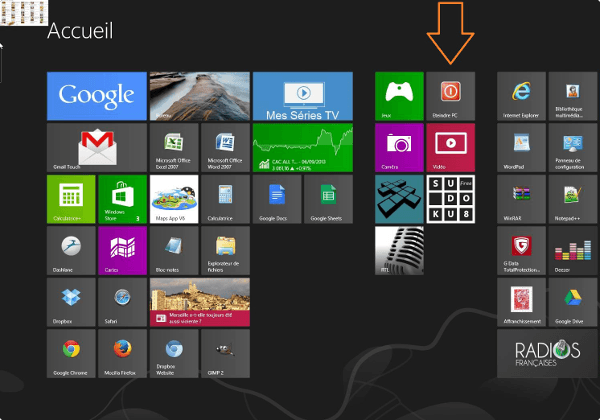600x420 pixels.
Task: Launch Google Chrome
Action: pyautogui.click(x=71, y=353)
